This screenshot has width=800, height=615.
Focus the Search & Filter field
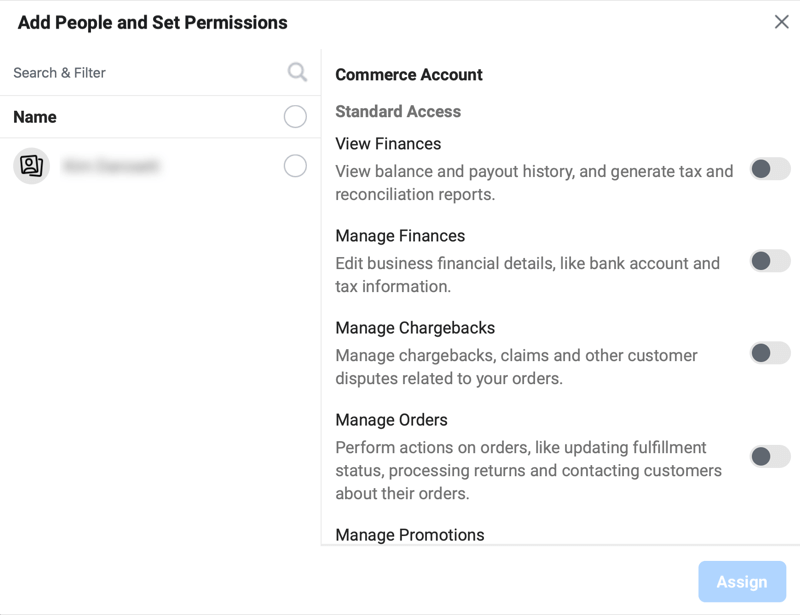pyautogui.click(x=148, y=73)
